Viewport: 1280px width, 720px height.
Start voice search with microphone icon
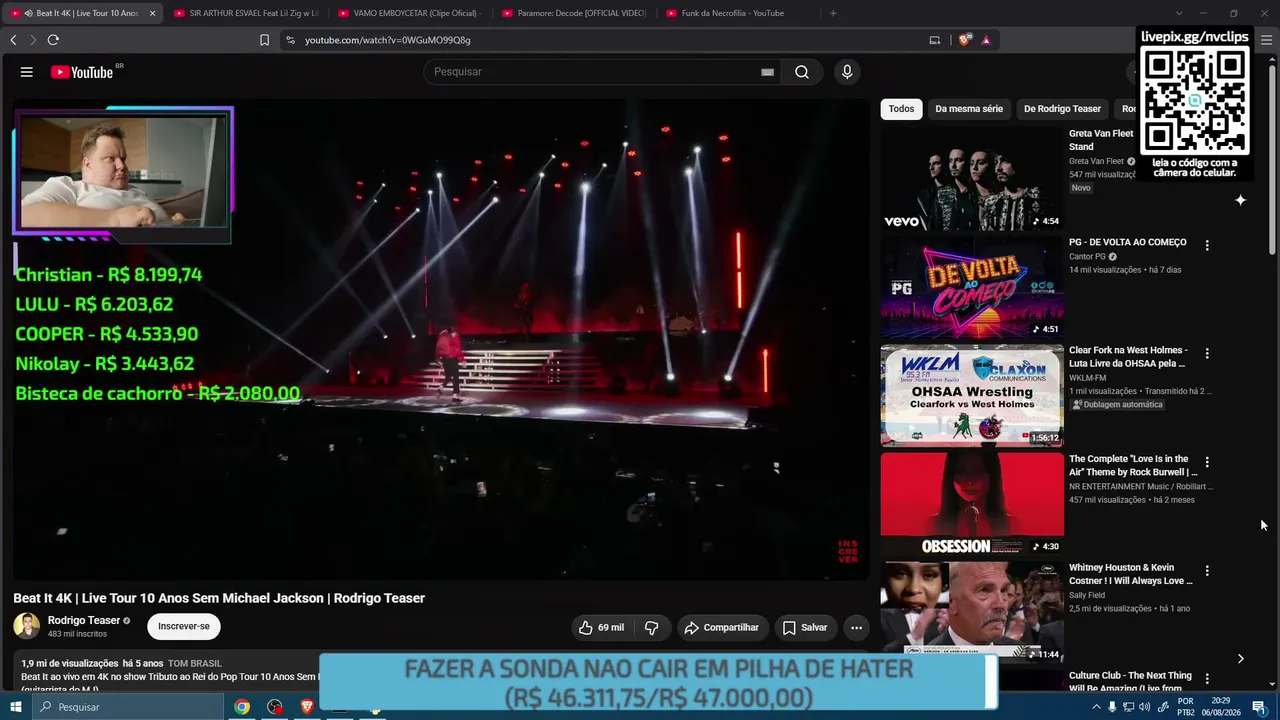pos(847,72)
